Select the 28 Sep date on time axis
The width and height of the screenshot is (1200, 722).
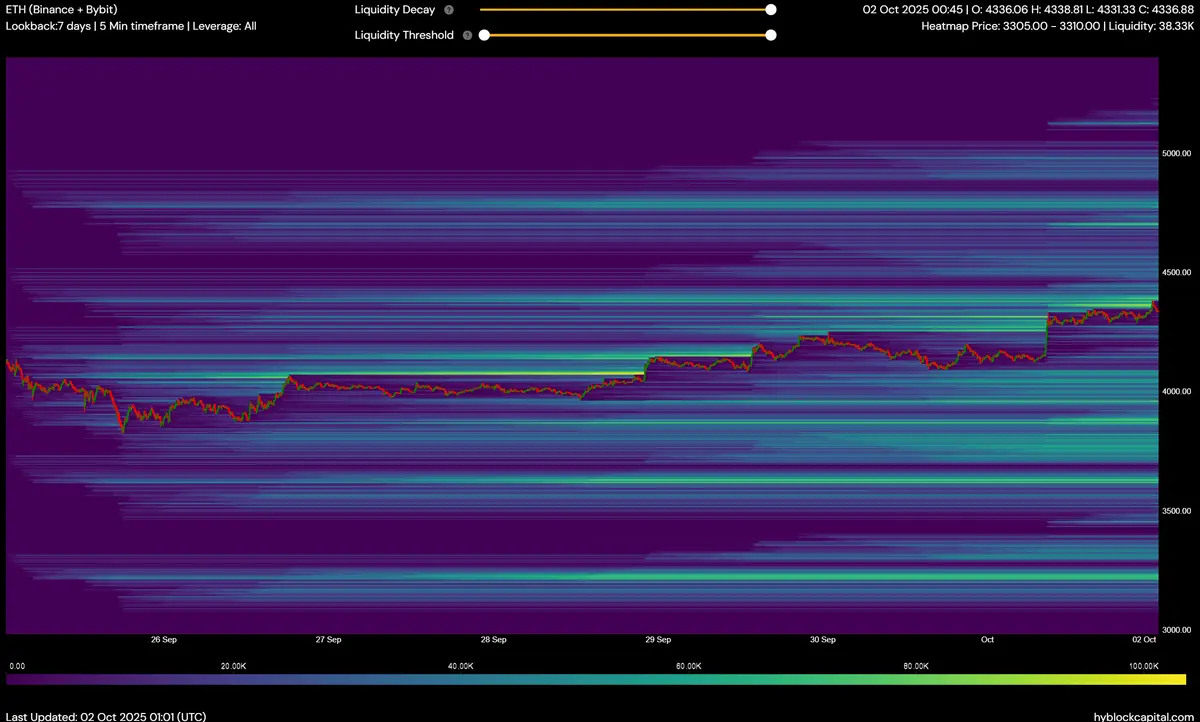[x=493, y=639]
